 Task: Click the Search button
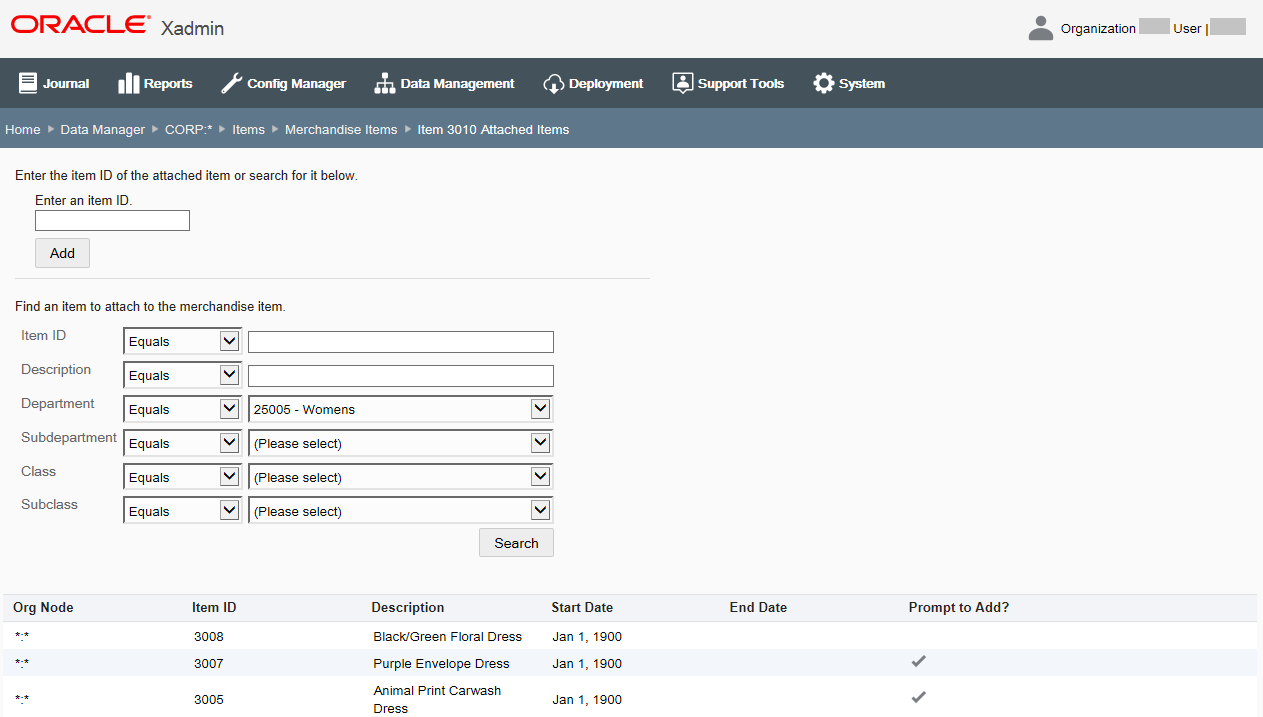coord(516,542)
